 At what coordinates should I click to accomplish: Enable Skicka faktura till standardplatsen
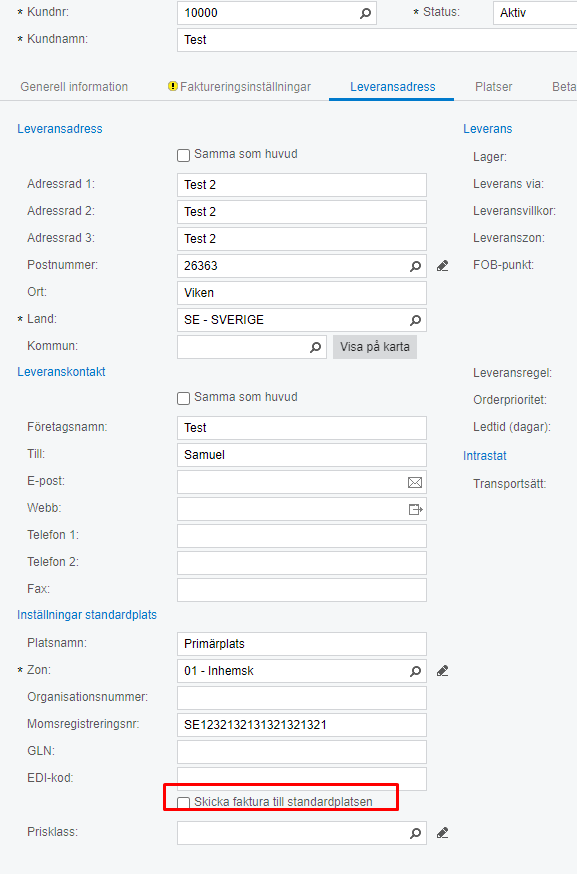click(x=184, y=801)
